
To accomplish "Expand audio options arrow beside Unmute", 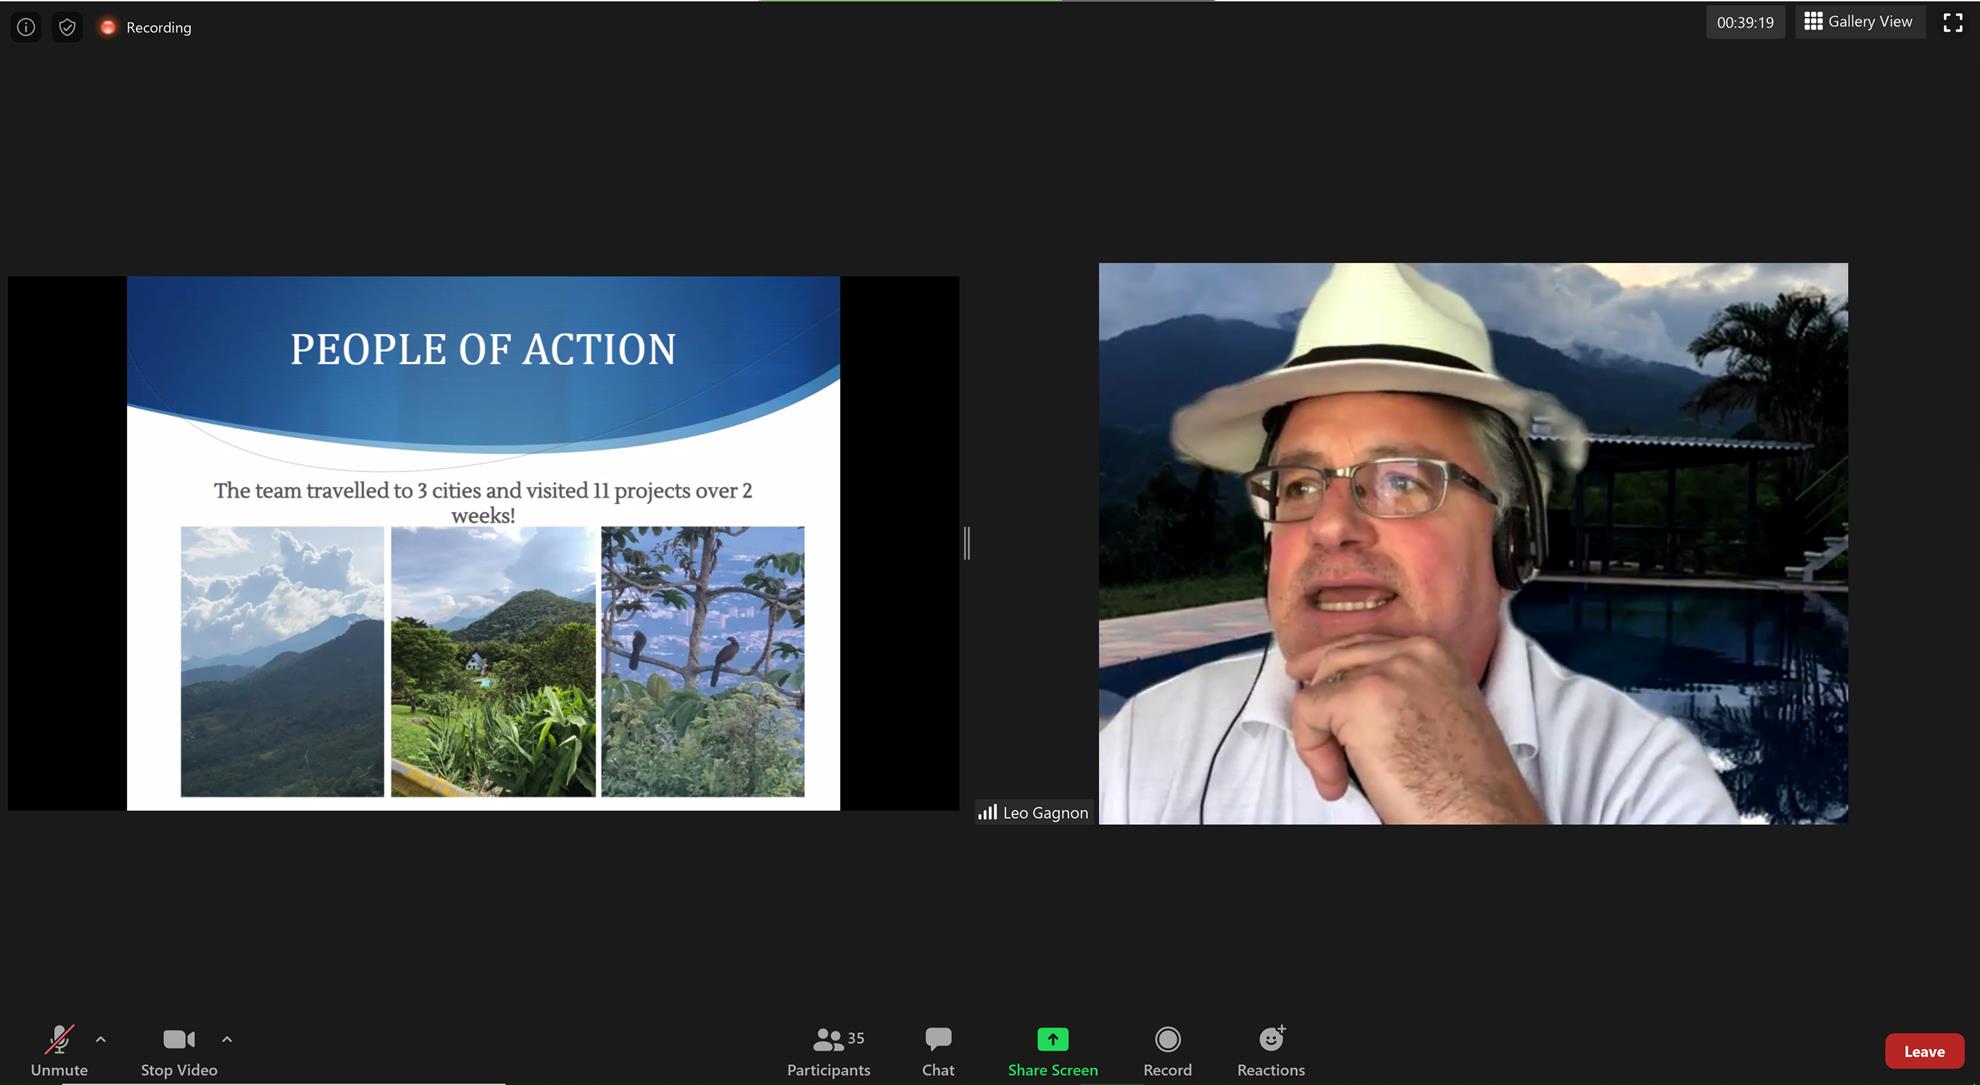I will click(x=101, y=1039).
